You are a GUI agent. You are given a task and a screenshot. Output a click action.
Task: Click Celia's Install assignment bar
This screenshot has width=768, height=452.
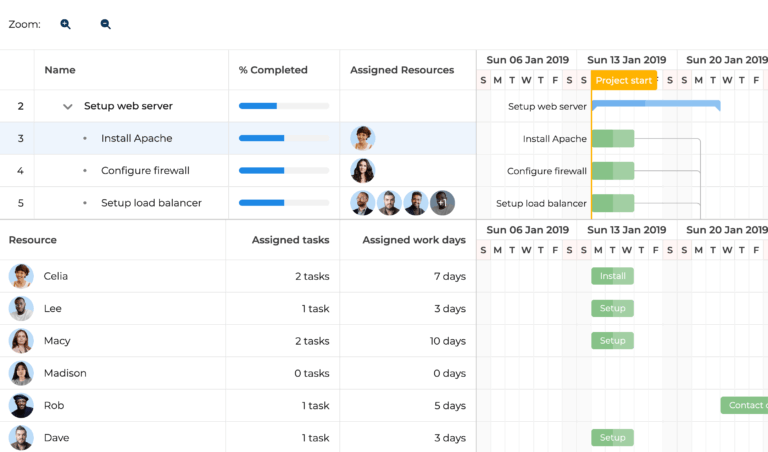coord(612,276)
